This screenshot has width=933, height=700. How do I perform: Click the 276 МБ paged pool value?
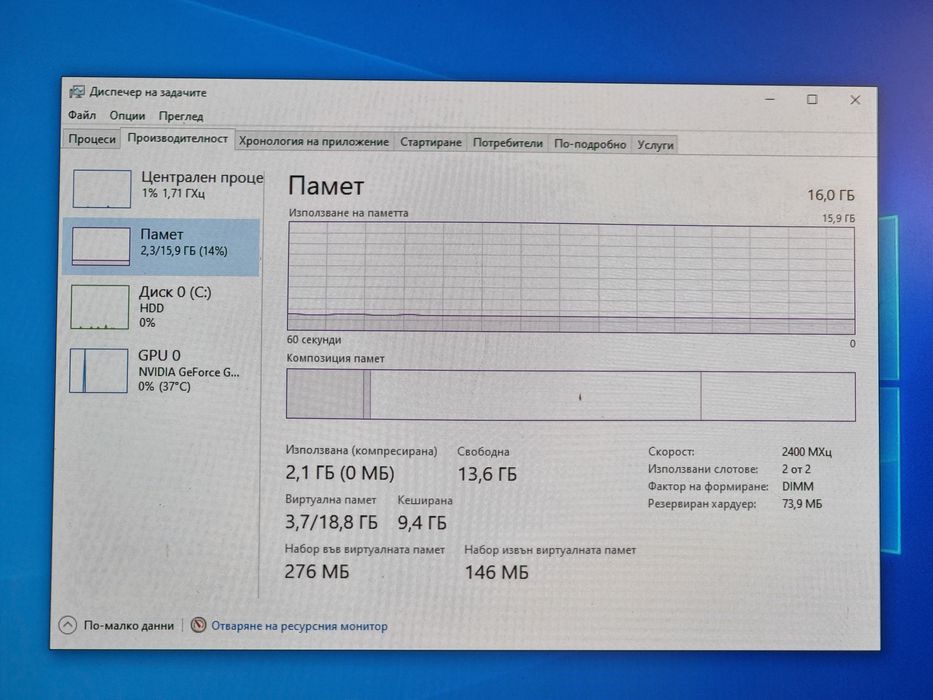317,571
